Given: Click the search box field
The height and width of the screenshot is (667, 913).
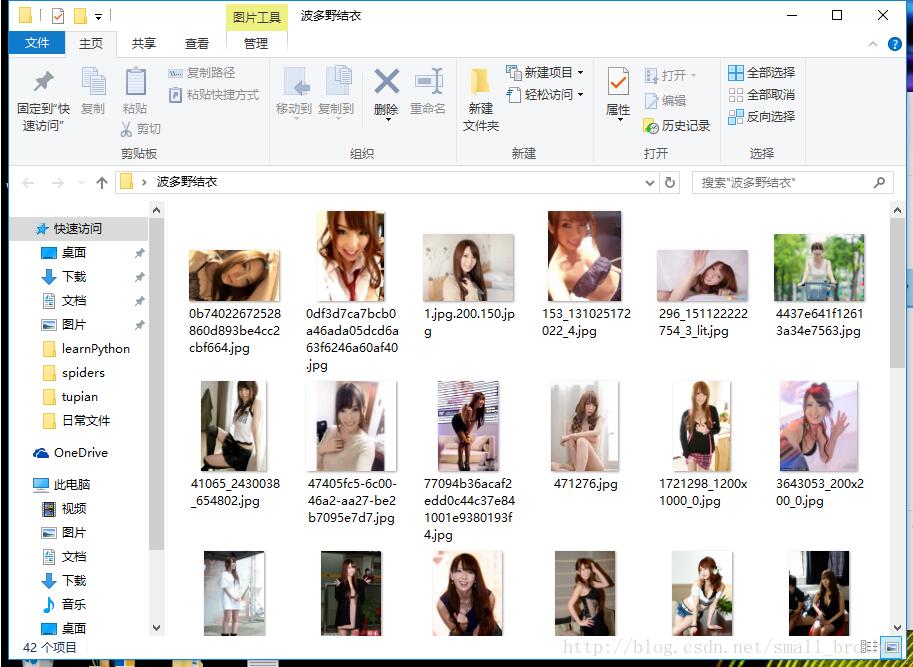Looking at the screenshot, I should point(792,183).
